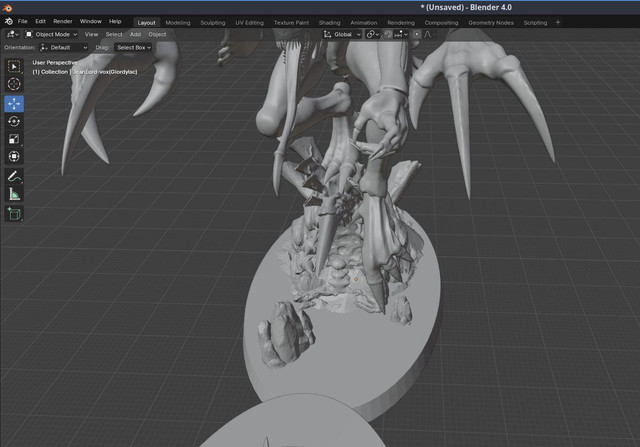This screenshot has width=640, height=447.
Task: Open the Window menu
Action: click(90, 21)
